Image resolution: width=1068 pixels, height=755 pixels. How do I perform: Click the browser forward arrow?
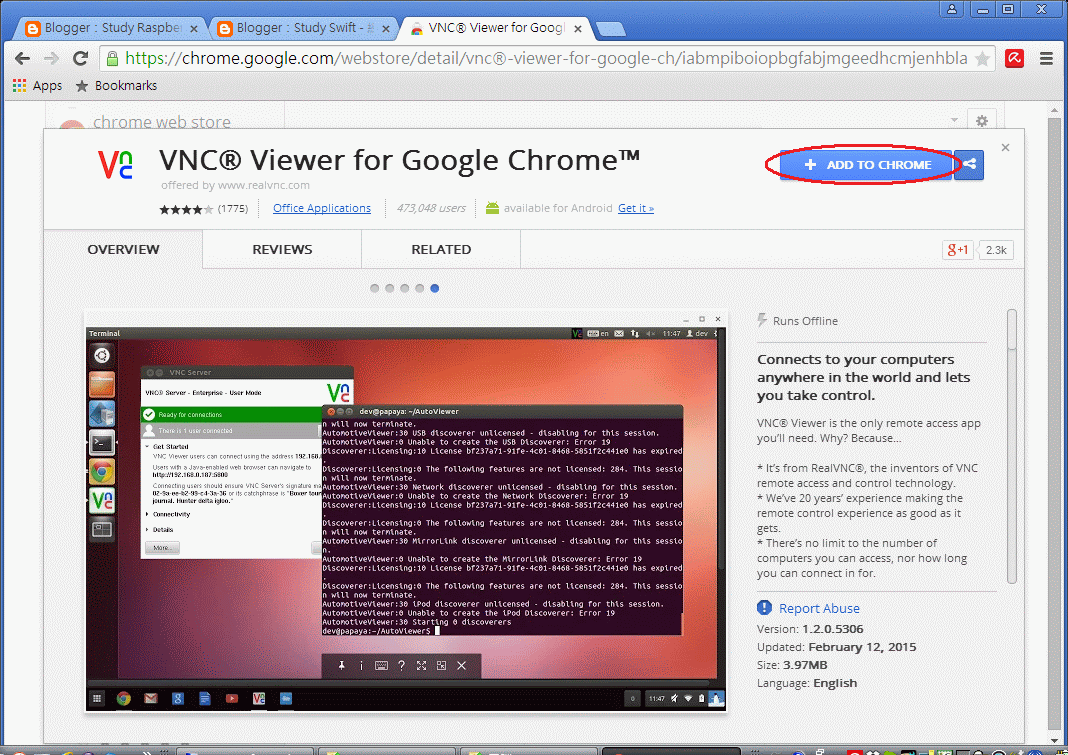51,59
